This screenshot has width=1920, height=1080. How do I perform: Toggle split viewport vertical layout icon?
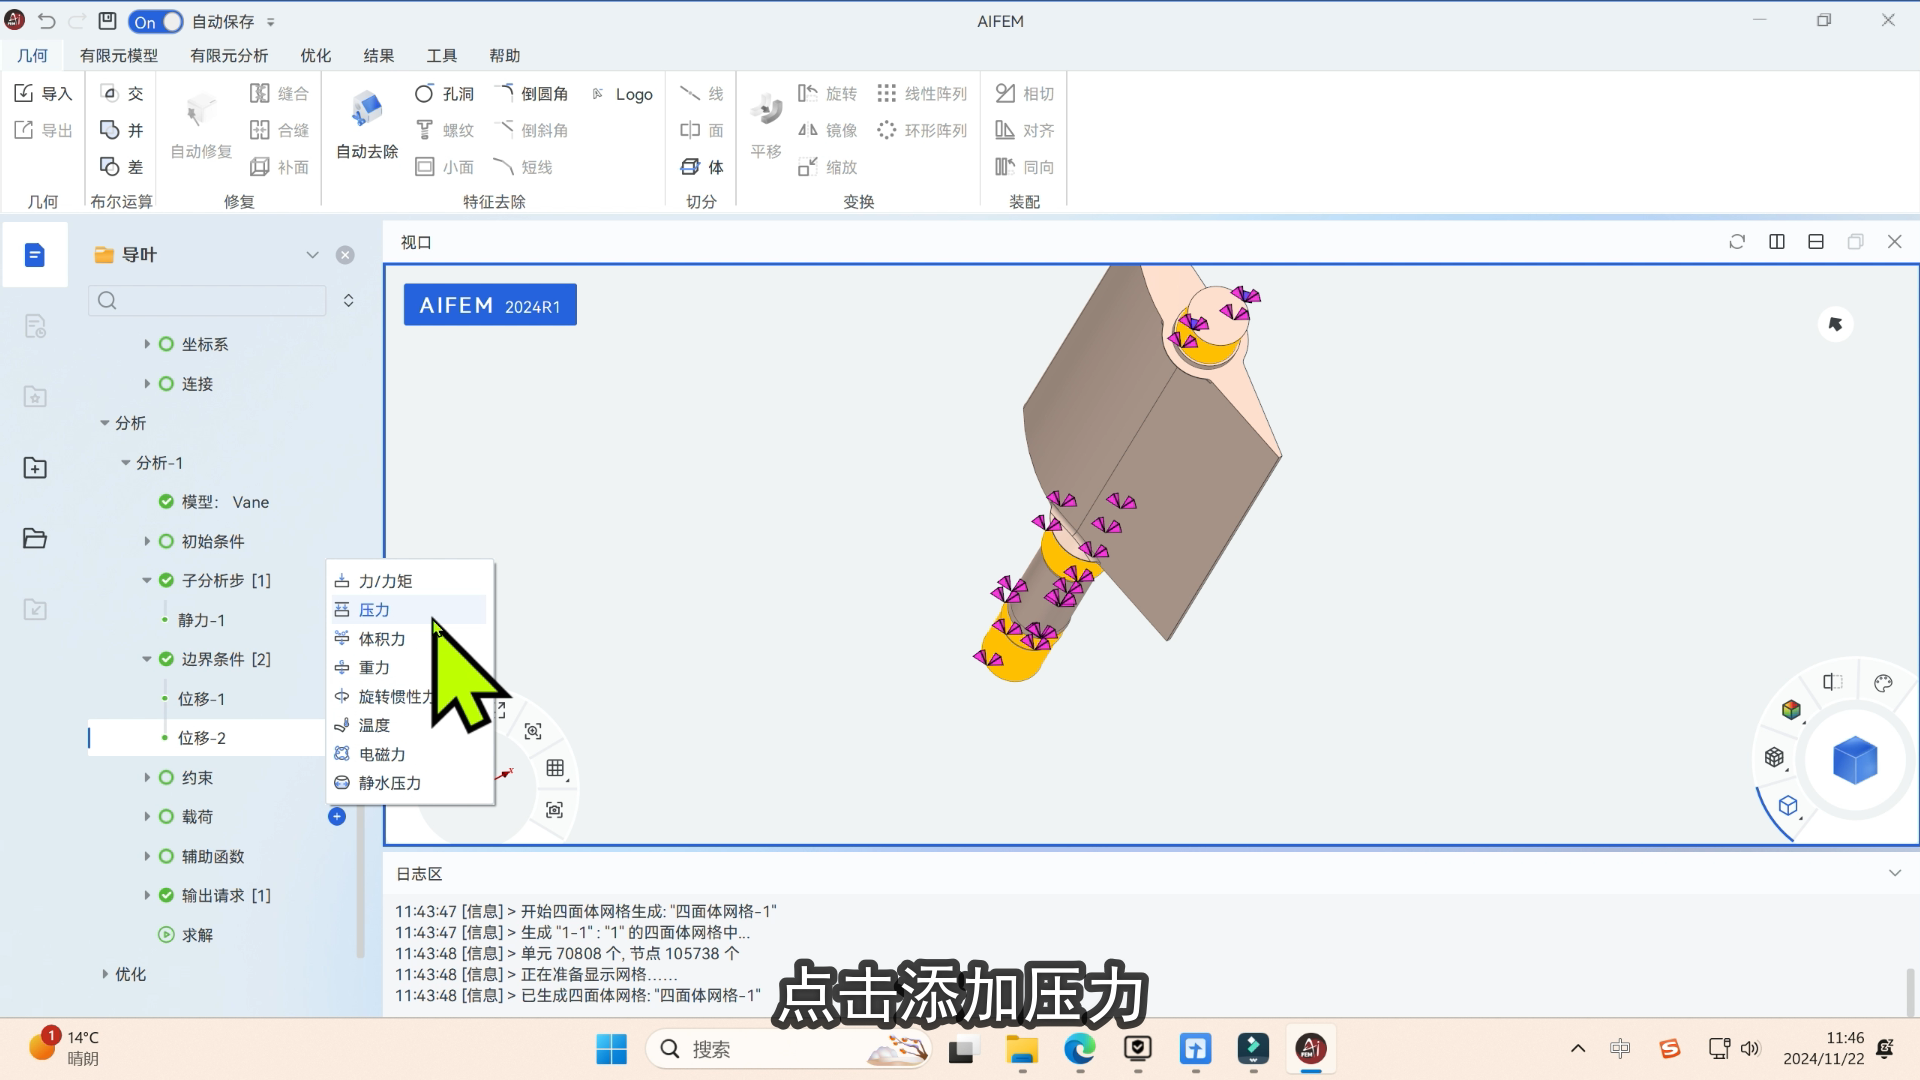[1777, 242]
